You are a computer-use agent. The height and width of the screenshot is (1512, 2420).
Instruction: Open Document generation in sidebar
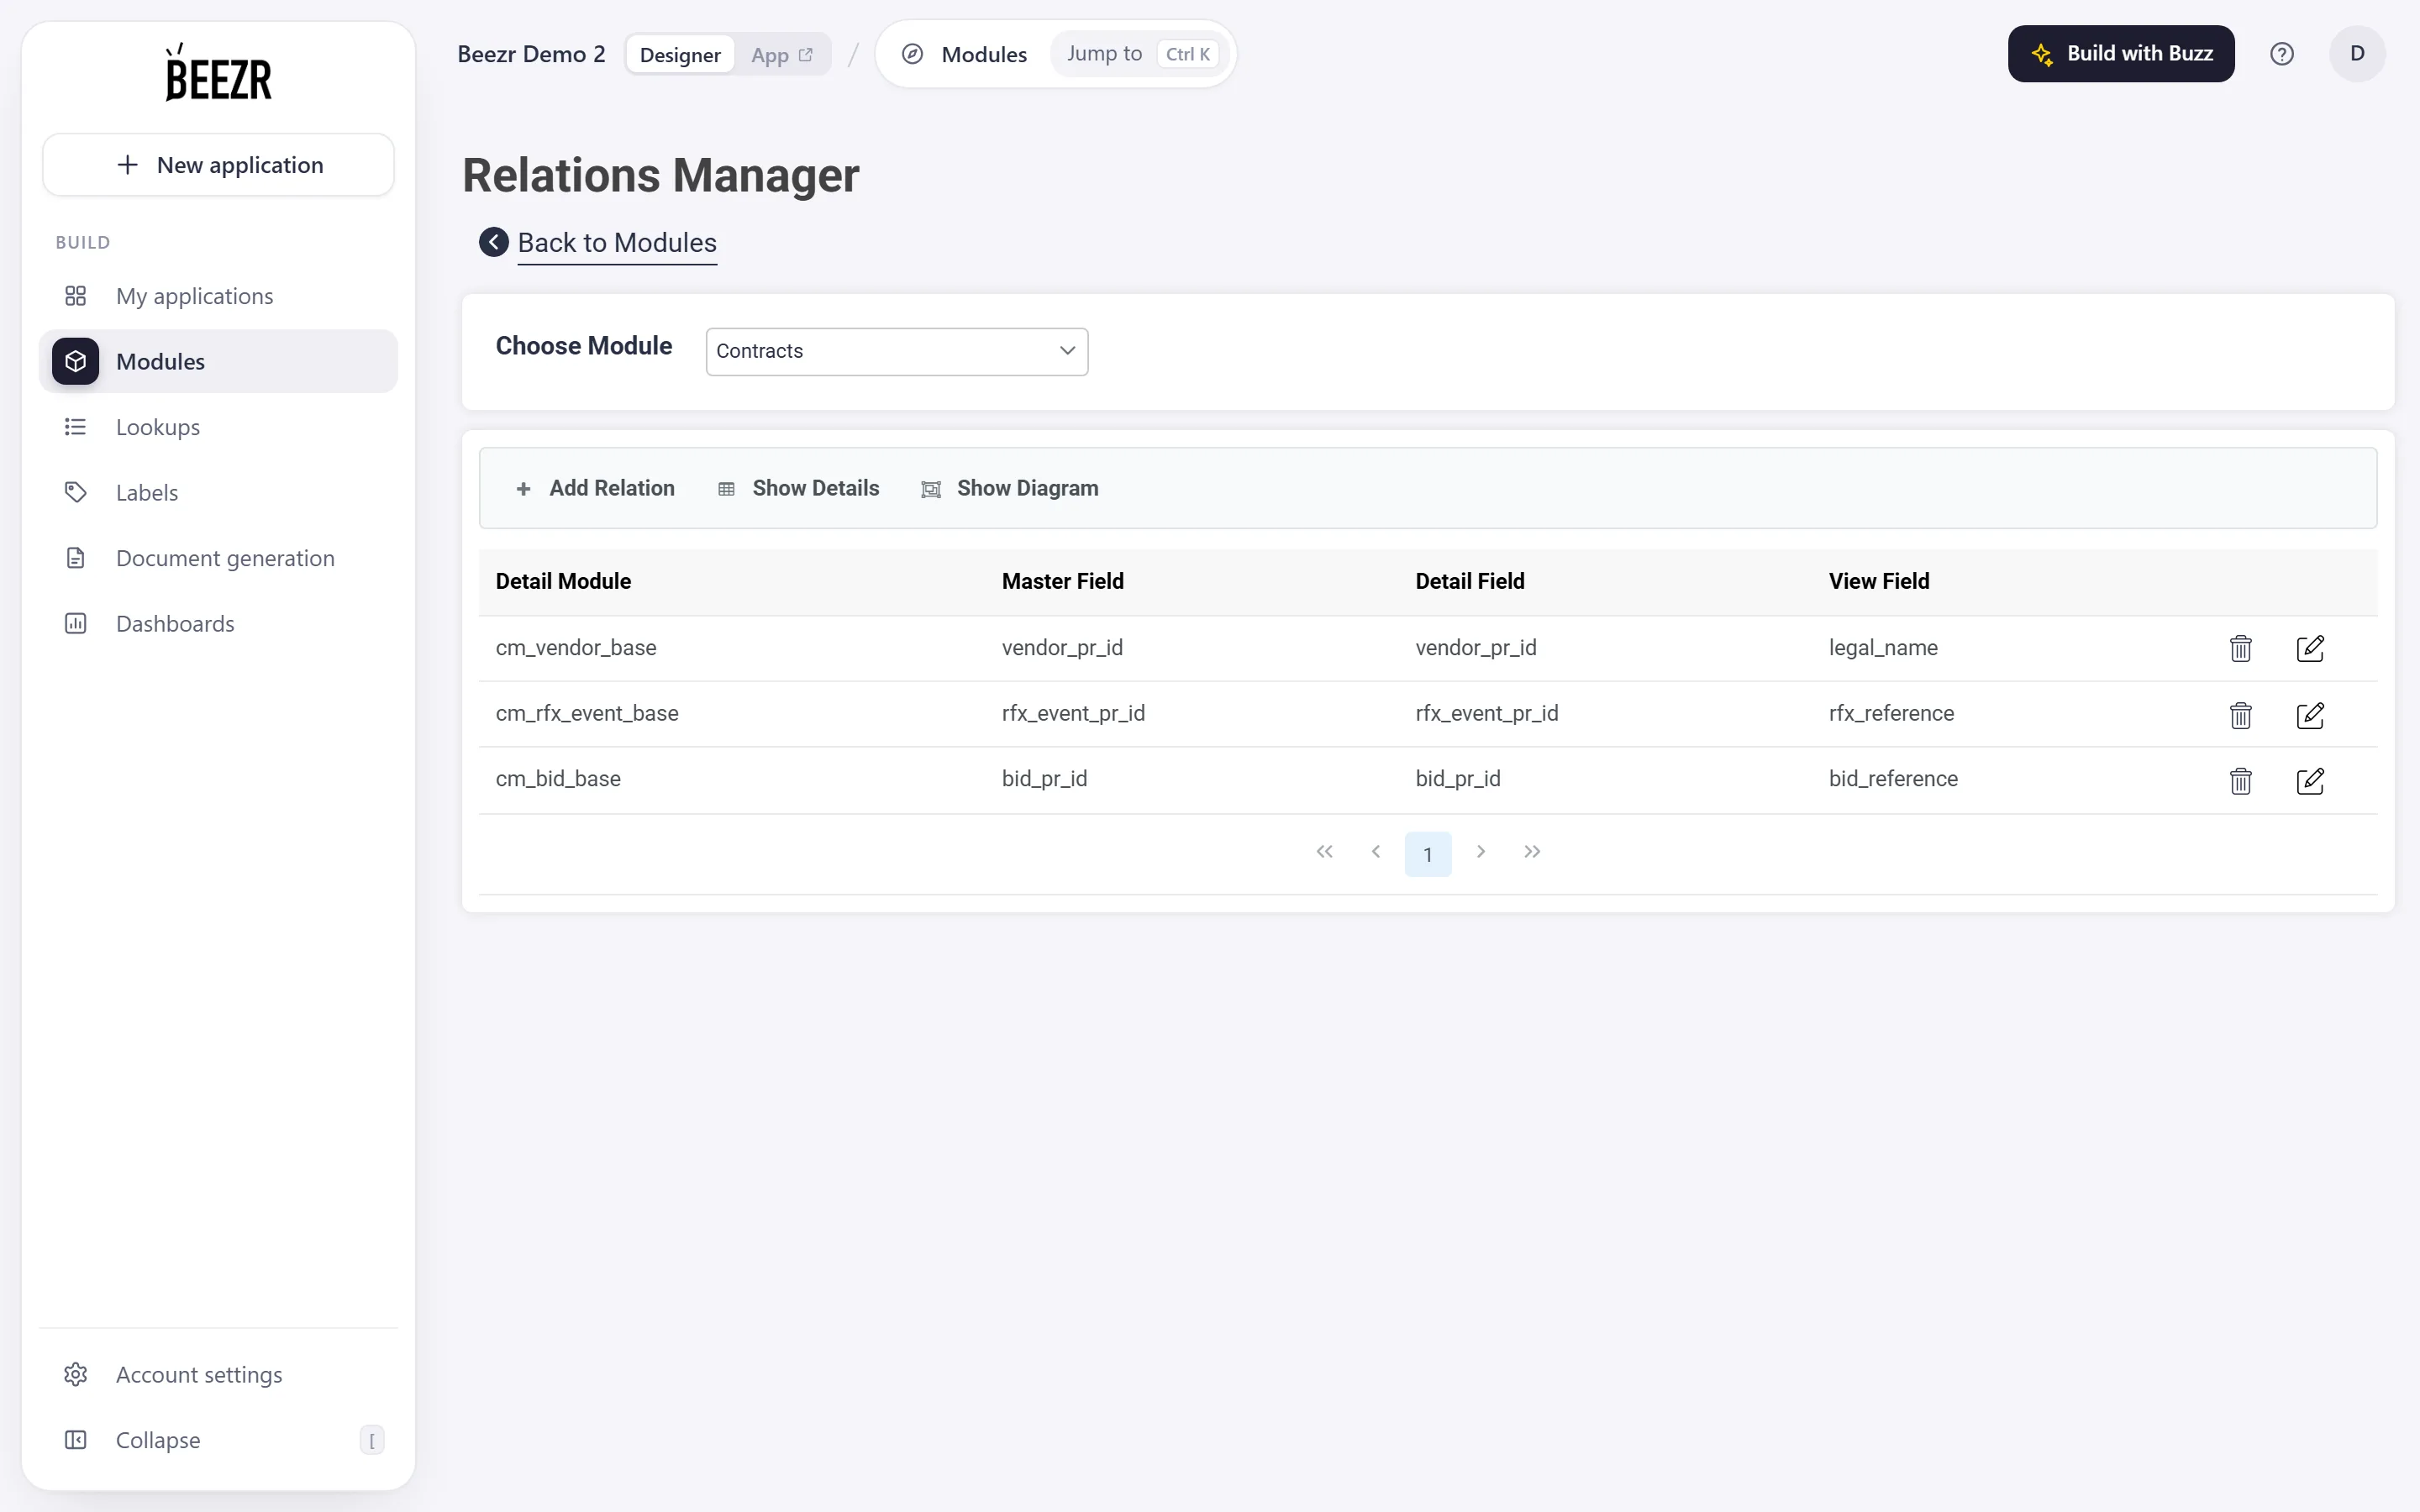pos(218,558)
